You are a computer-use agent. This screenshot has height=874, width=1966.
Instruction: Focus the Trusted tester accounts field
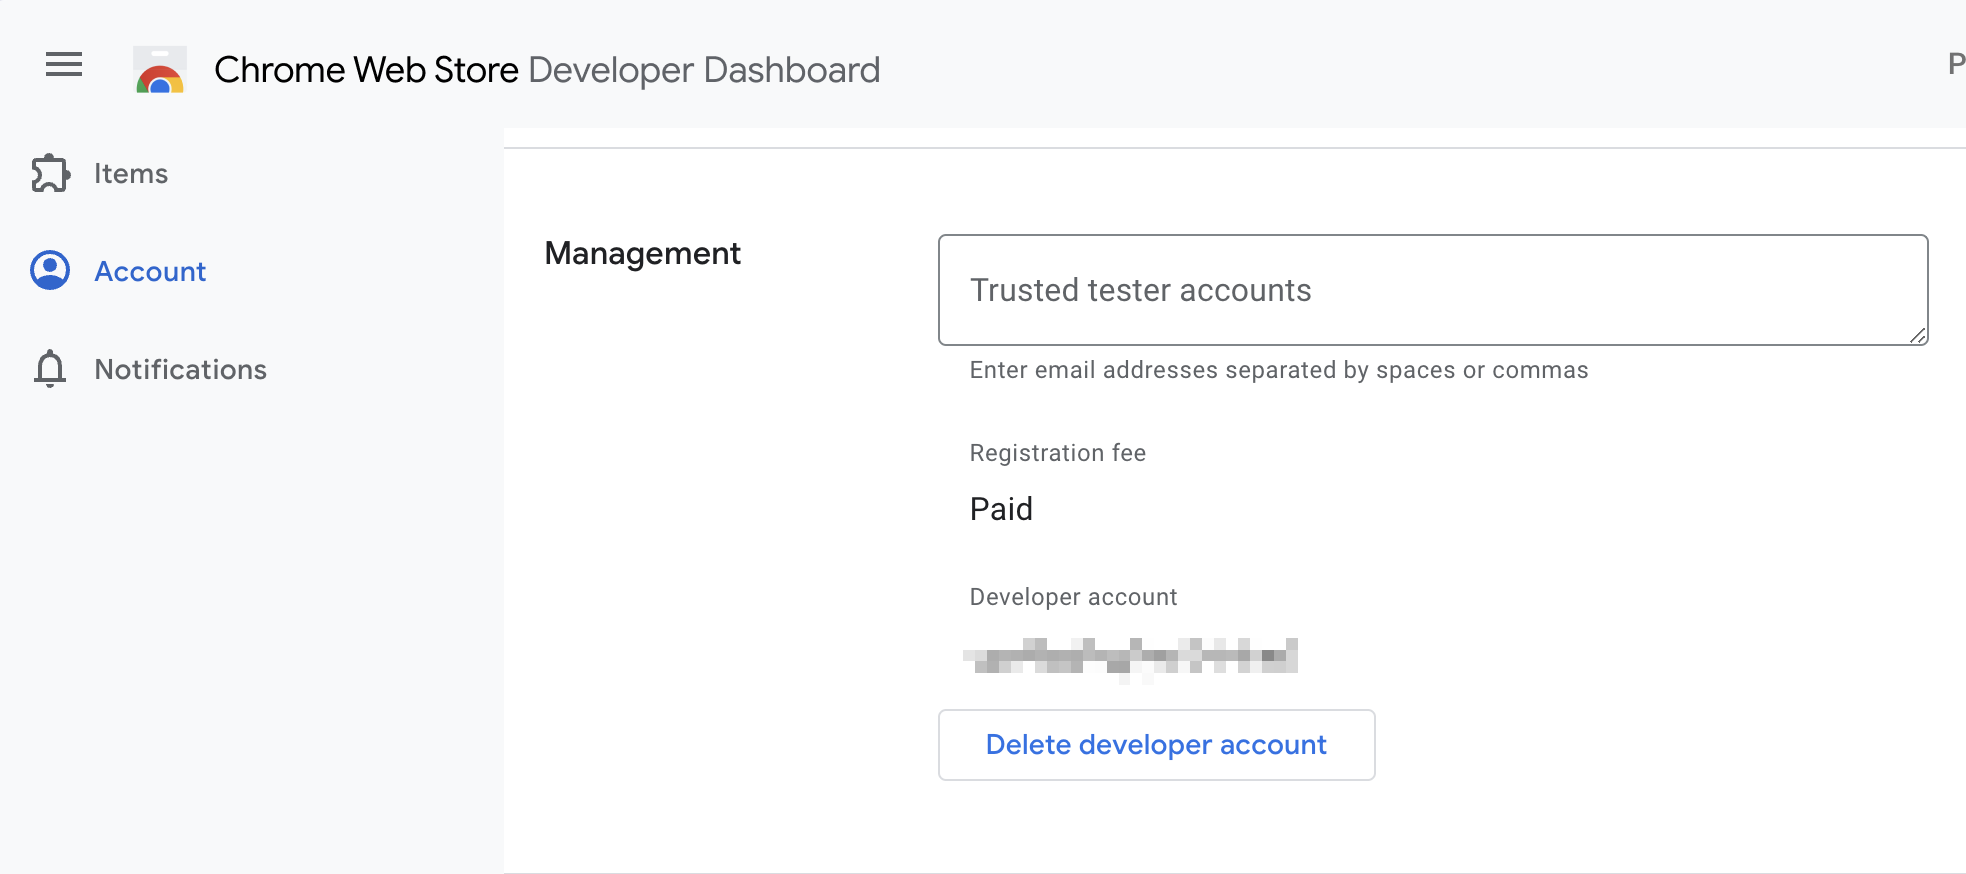1433,290
